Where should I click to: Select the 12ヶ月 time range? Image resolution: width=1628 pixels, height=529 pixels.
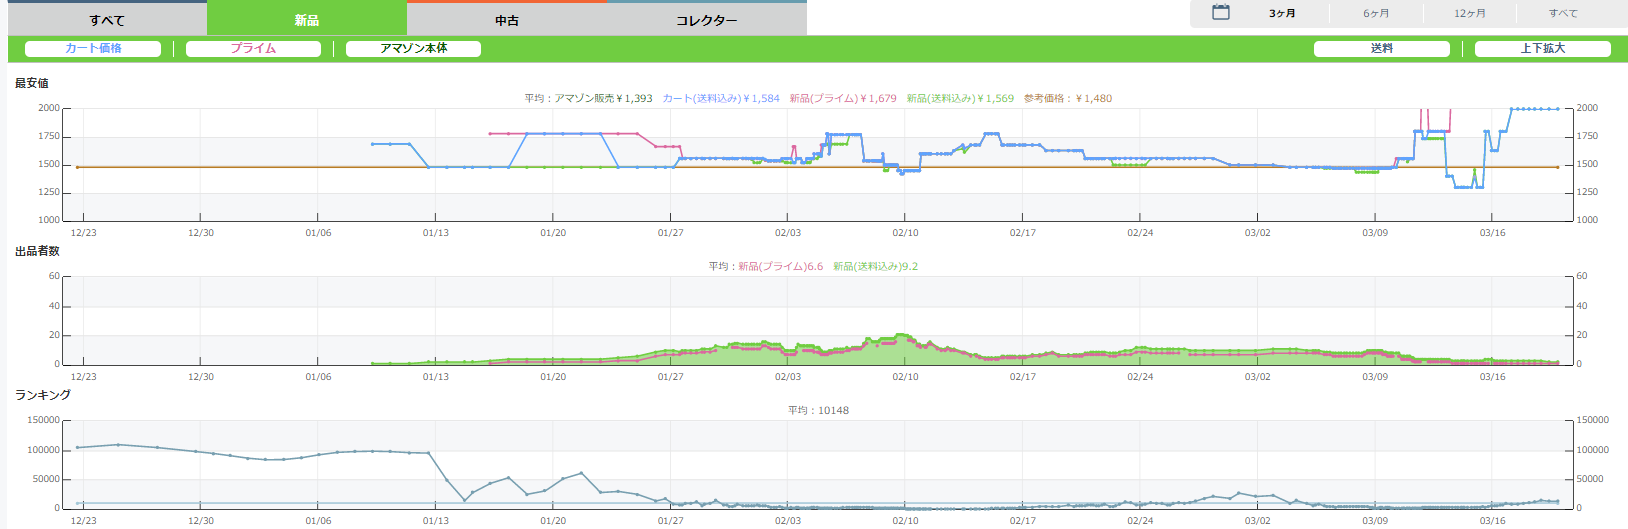(x=1469, y=13)
